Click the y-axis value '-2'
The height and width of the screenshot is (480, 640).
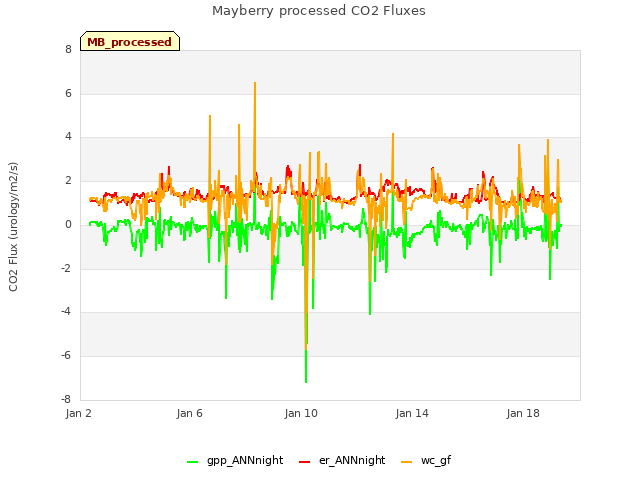pos(67,268)
